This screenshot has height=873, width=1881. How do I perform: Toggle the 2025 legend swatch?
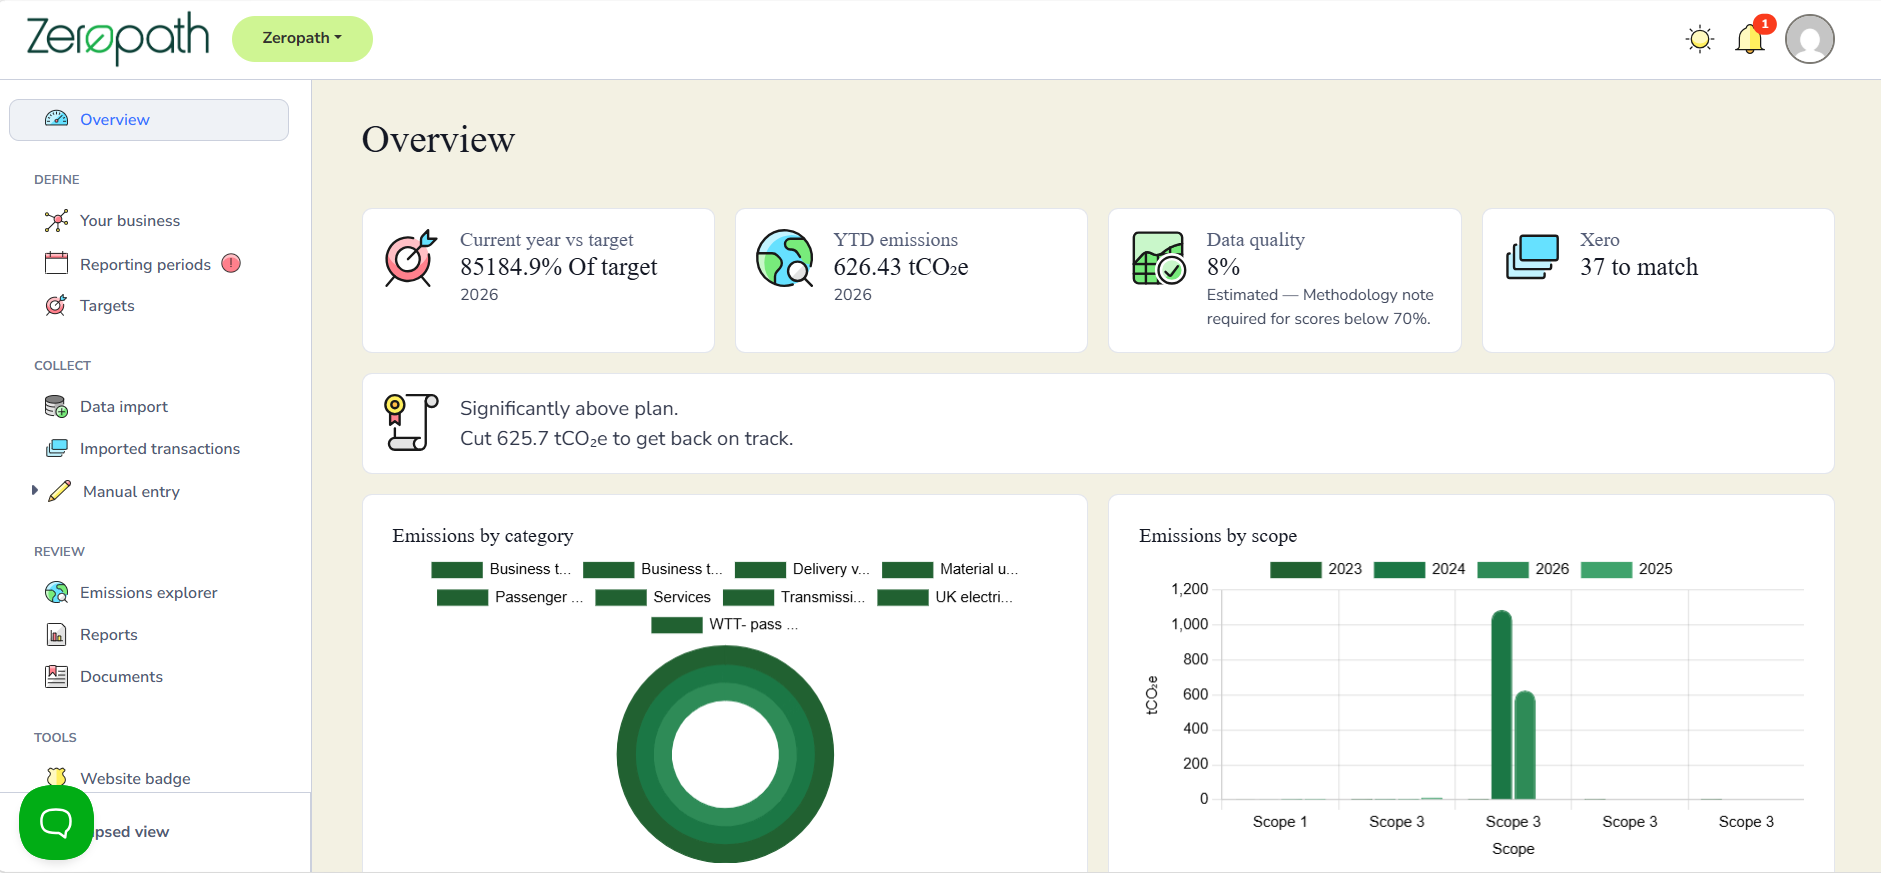(1606, 569)
